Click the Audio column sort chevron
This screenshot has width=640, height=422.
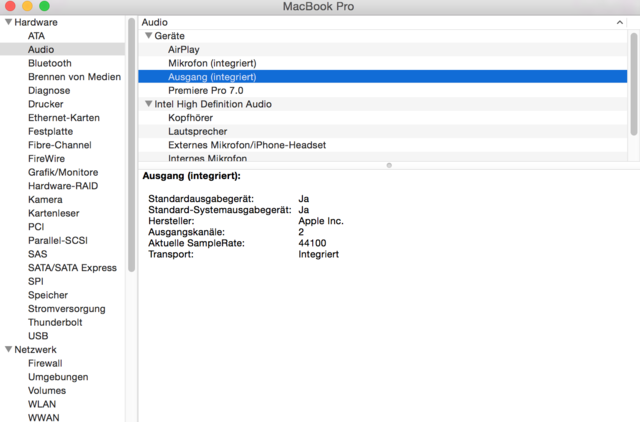pyautogui.click(x=620, y=22)
